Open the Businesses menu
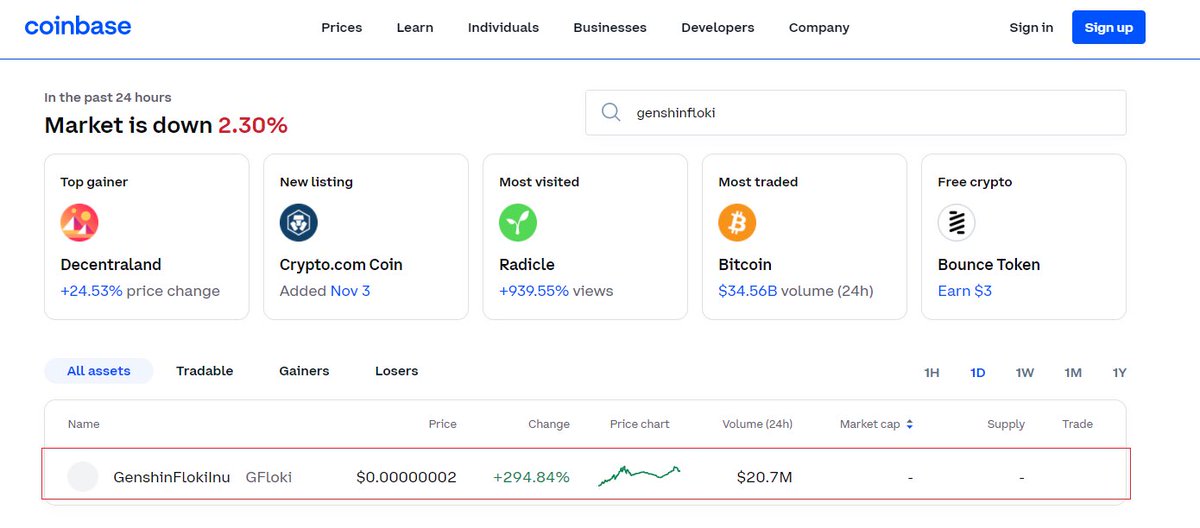The height and width of the screenshot is (528, 1200). tap(610, 27)
